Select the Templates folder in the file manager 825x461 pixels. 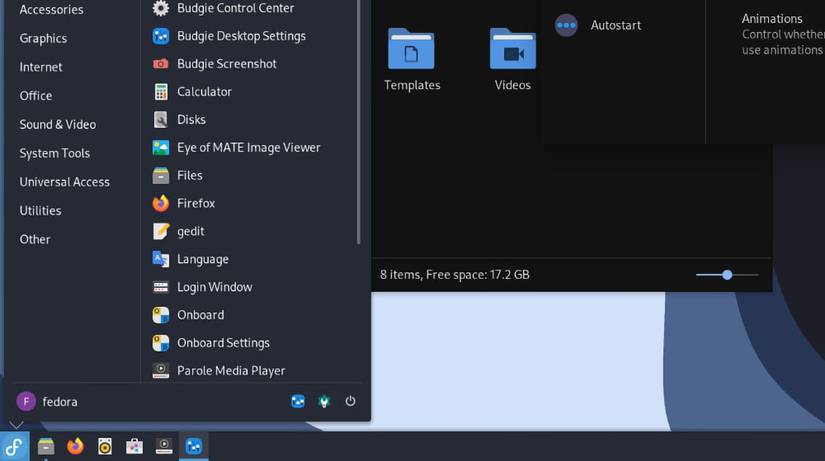(x=411, y=59)
